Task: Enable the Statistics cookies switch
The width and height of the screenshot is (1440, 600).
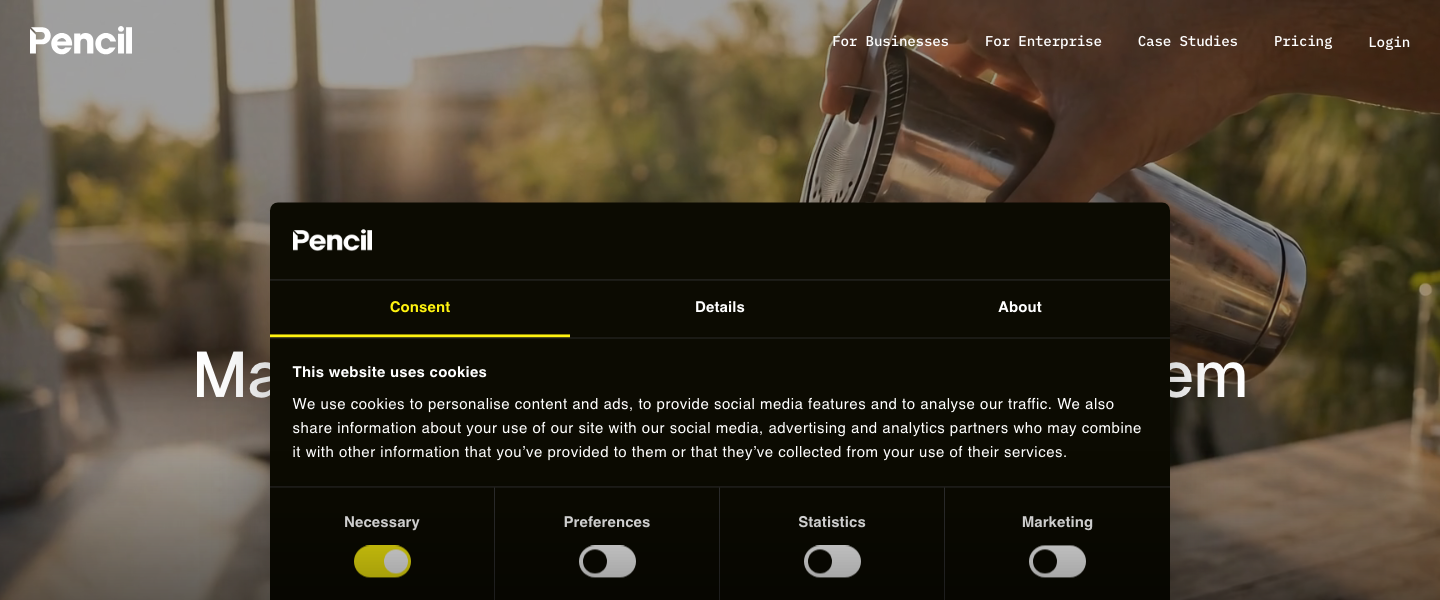Action: click(x=832, y=561)
